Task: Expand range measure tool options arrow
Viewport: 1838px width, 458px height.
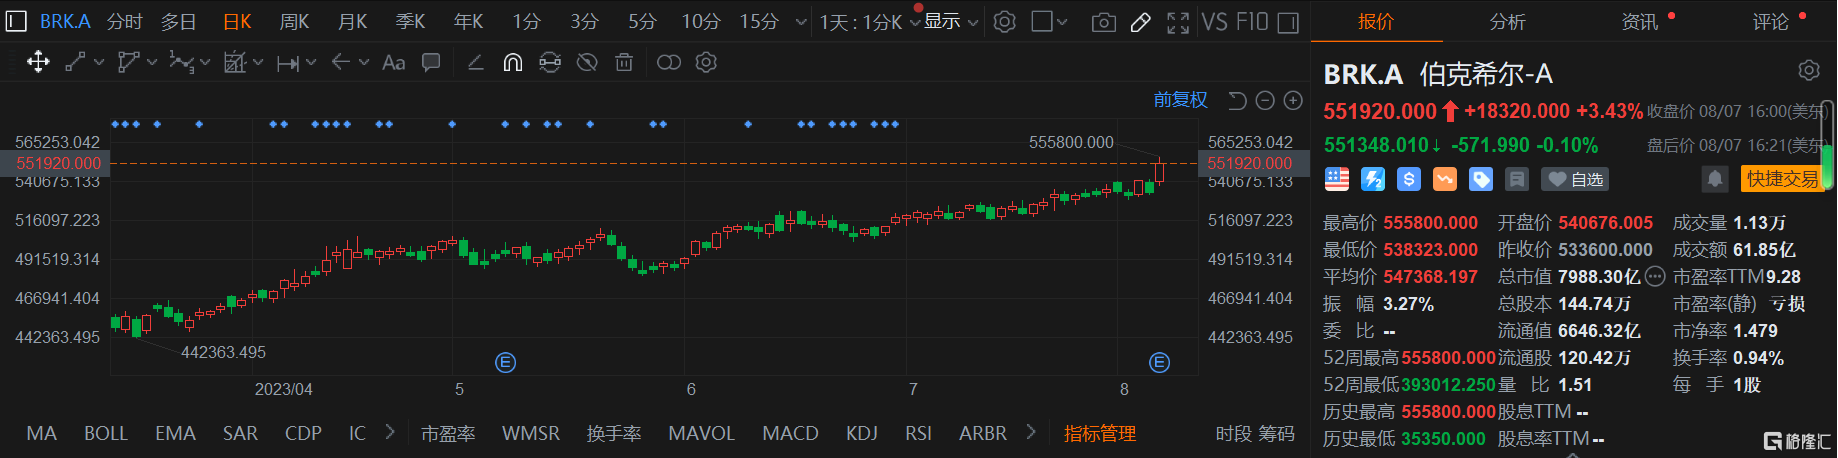Action: [311, 63]
